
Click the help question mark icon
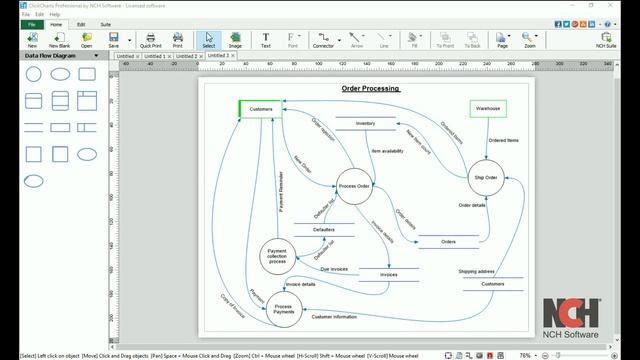coord(607,24)
